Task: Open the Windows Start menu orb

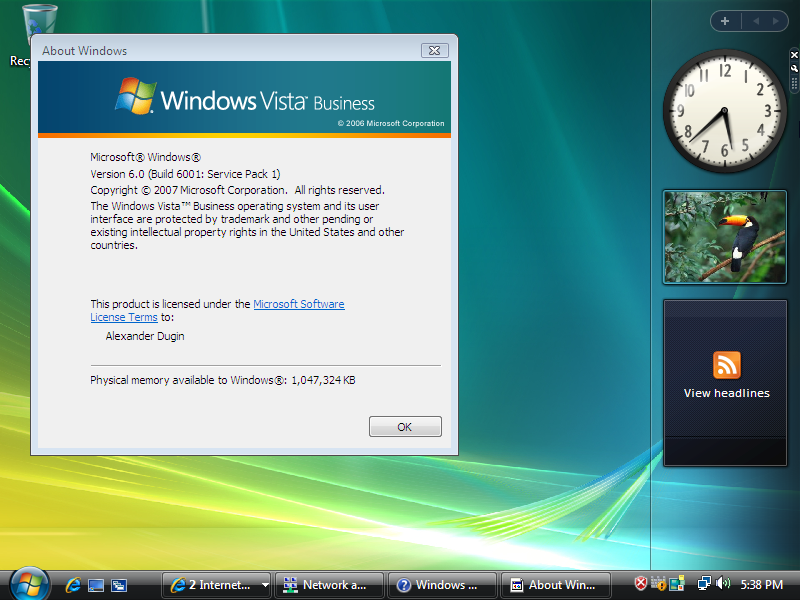Action: click(x=30, y=584)
